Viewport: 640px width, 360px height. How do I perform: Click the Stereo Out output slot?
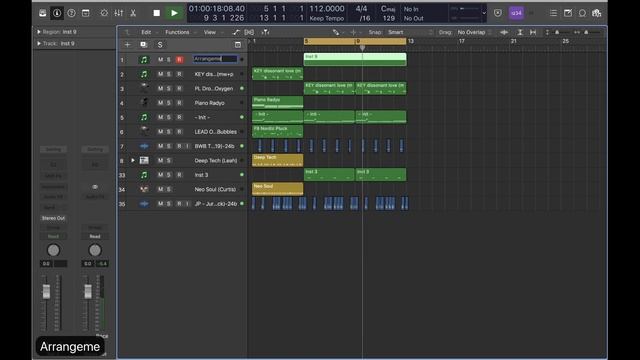click(x=53, y=218)
